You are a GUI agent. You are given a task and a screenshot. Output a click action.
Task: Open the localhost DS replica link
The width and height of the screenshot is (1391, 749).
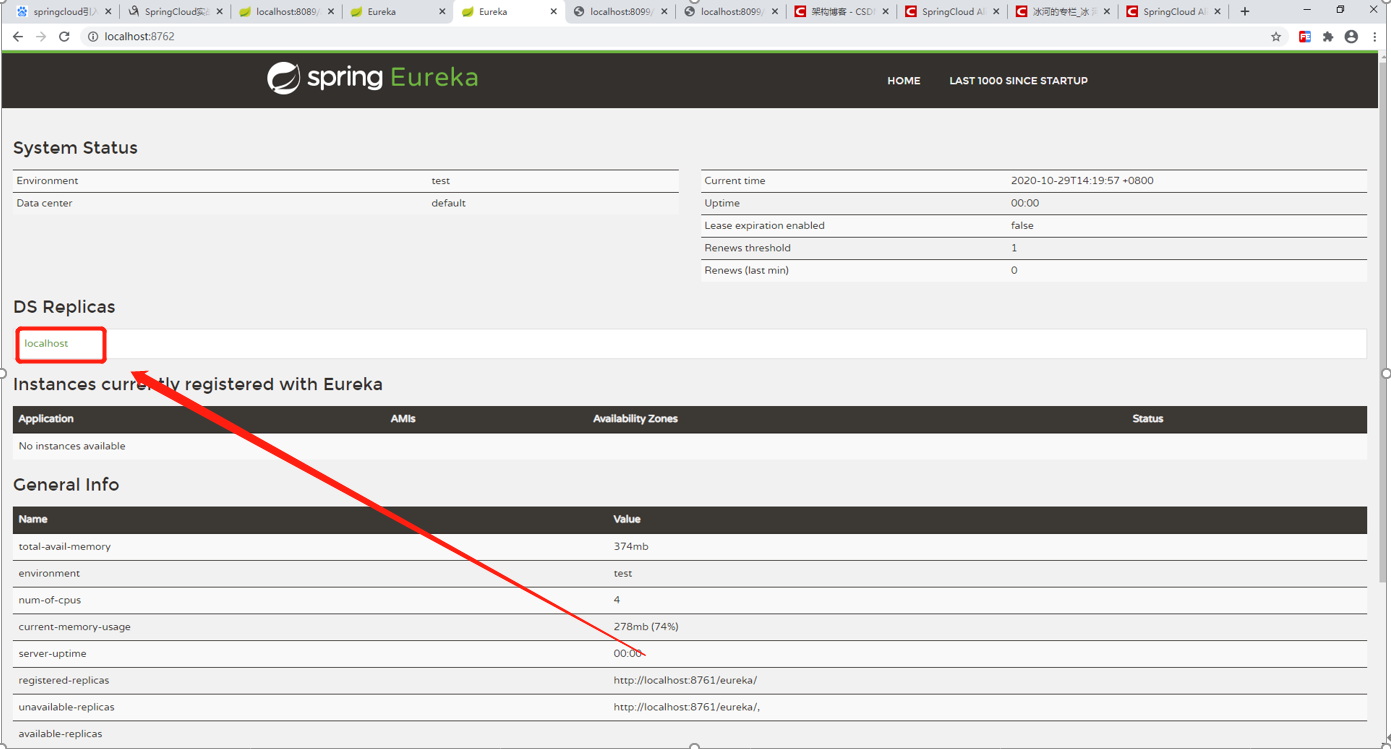(46, 344)
